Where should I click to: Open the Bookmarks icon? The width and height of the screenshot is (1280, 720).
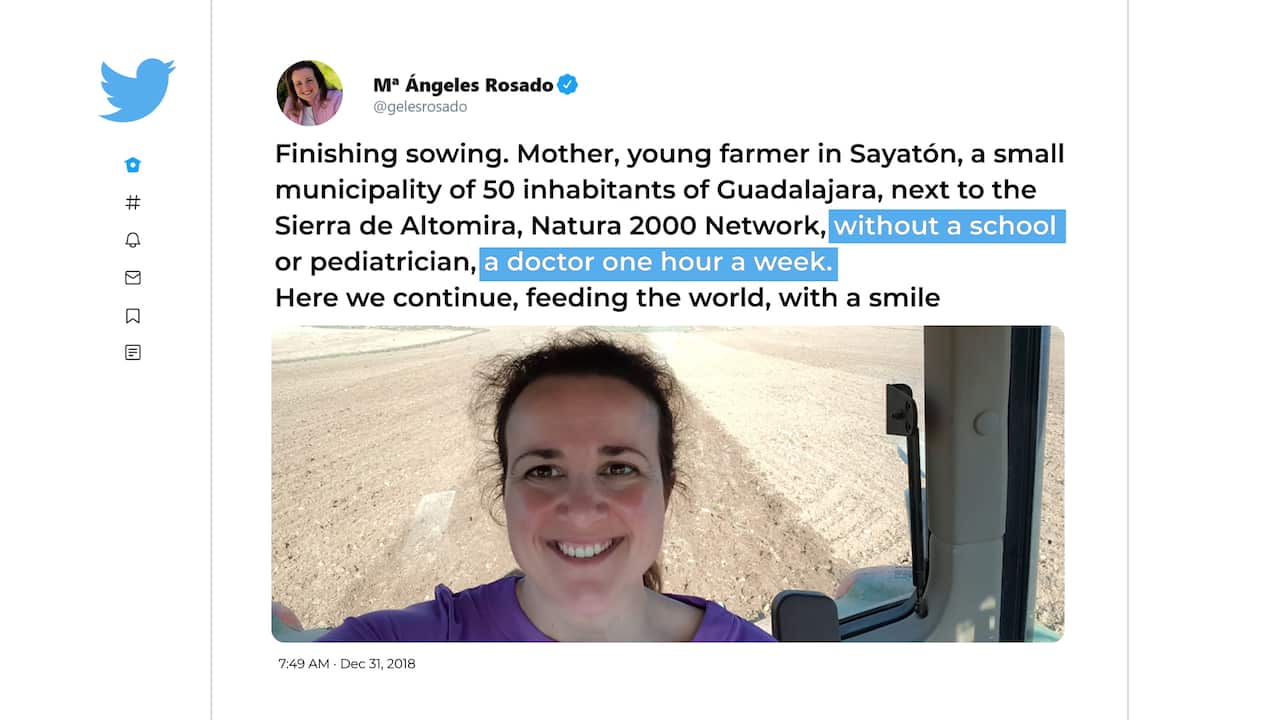(133, 316)
